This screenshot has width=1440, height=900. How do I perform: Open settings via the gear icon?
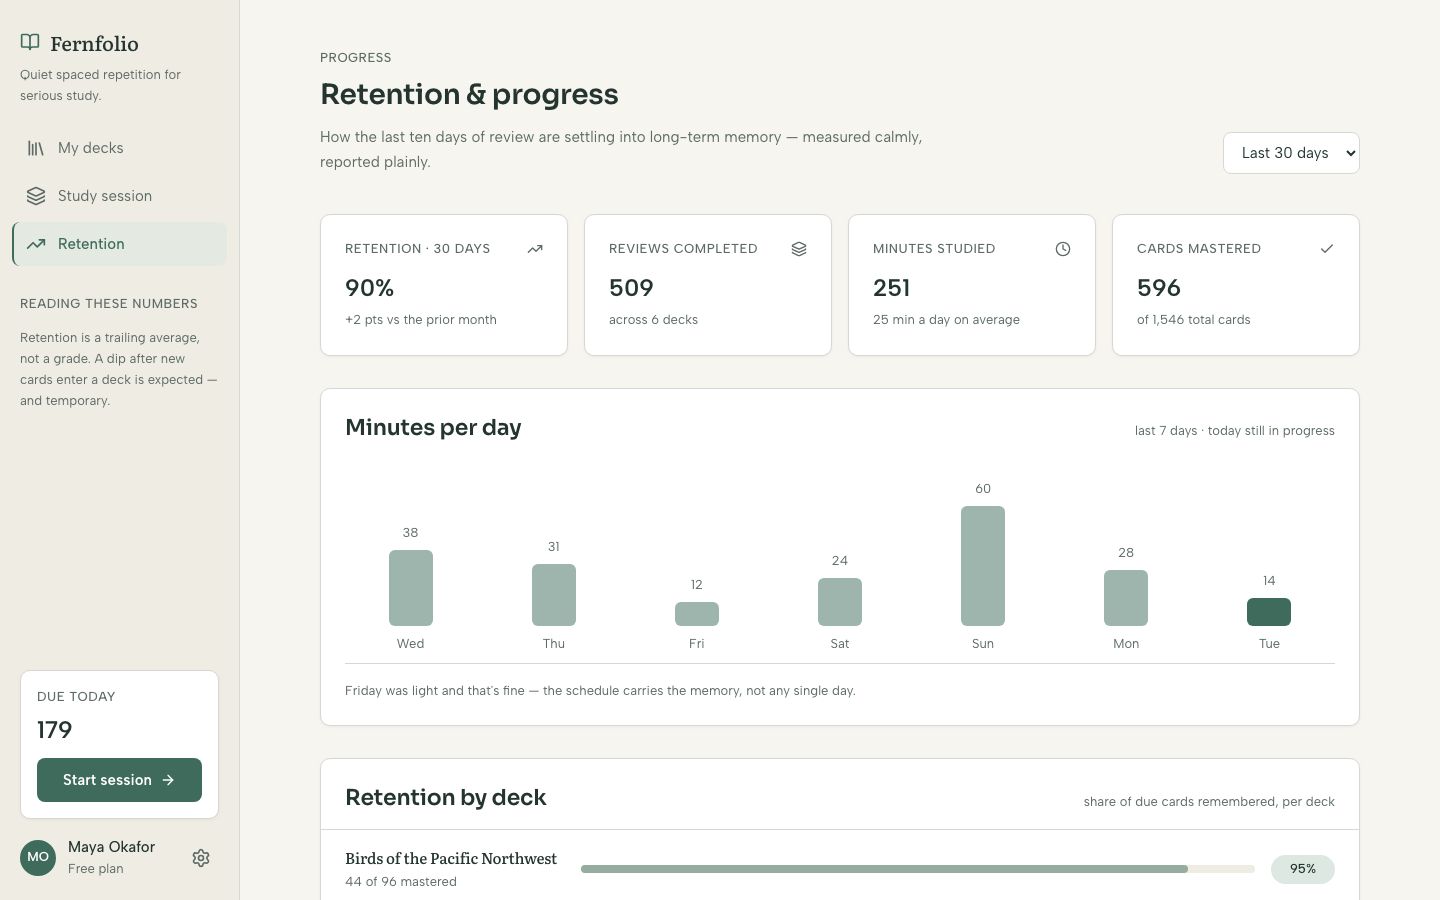coord(201,858)
